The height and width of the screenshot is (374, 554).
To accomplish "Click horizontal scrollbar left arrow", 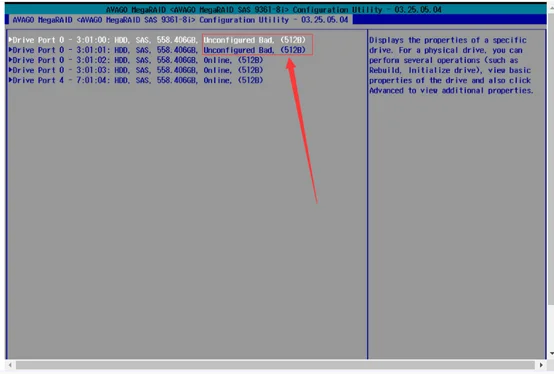I will coord(10,365).
